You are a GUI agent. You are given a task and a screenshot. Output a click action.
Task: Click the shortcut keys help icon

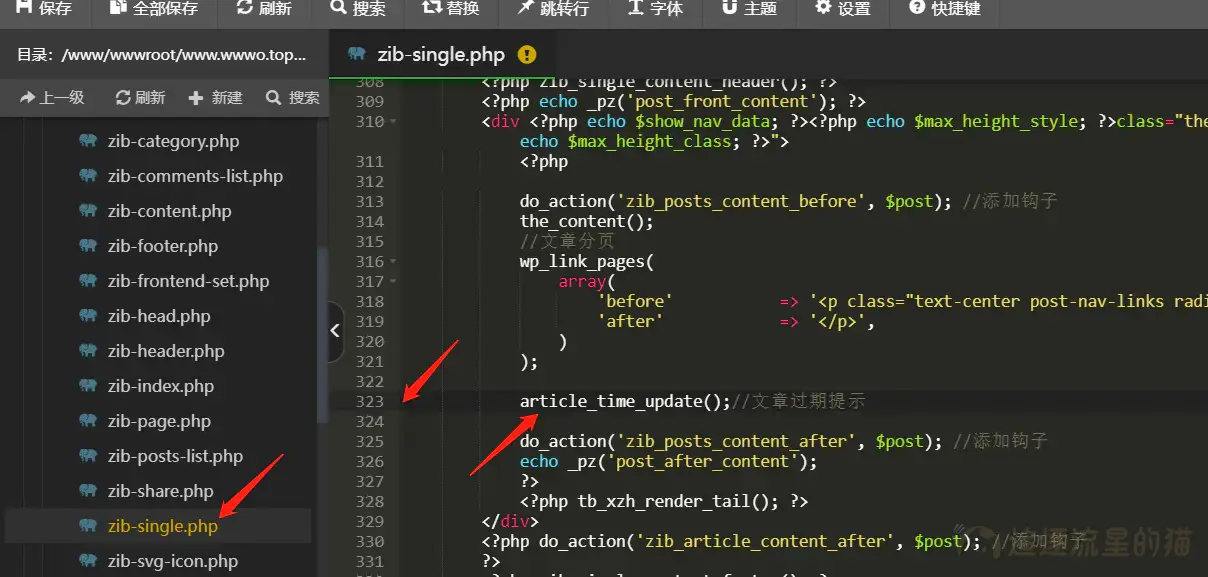tap(916, 8)
